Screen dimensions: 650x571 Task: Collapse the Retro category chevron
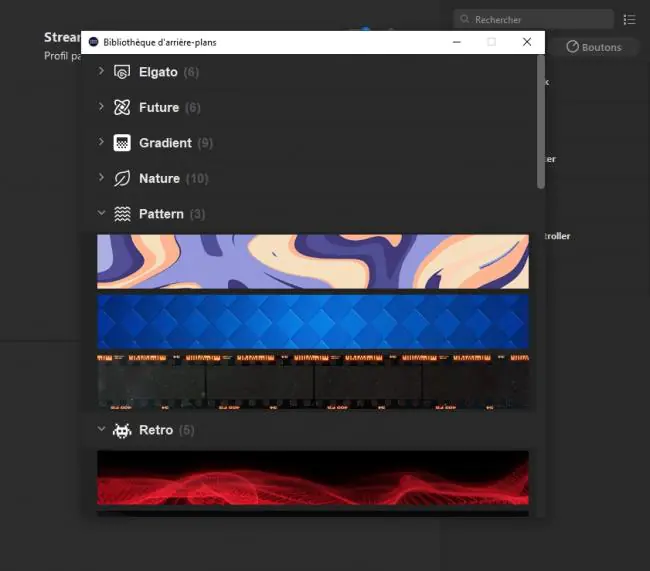[x=101, y=429]
